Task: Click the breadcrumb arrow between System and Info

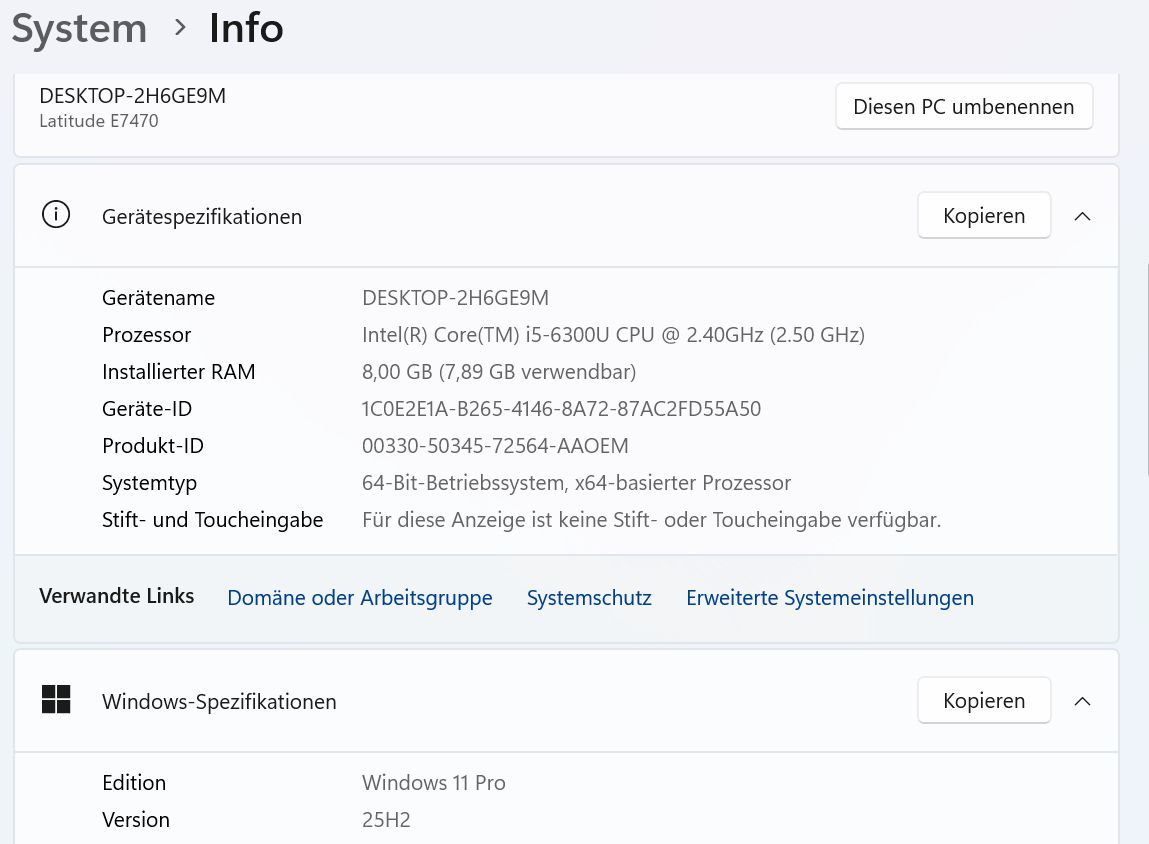Action: coord(180,28)
